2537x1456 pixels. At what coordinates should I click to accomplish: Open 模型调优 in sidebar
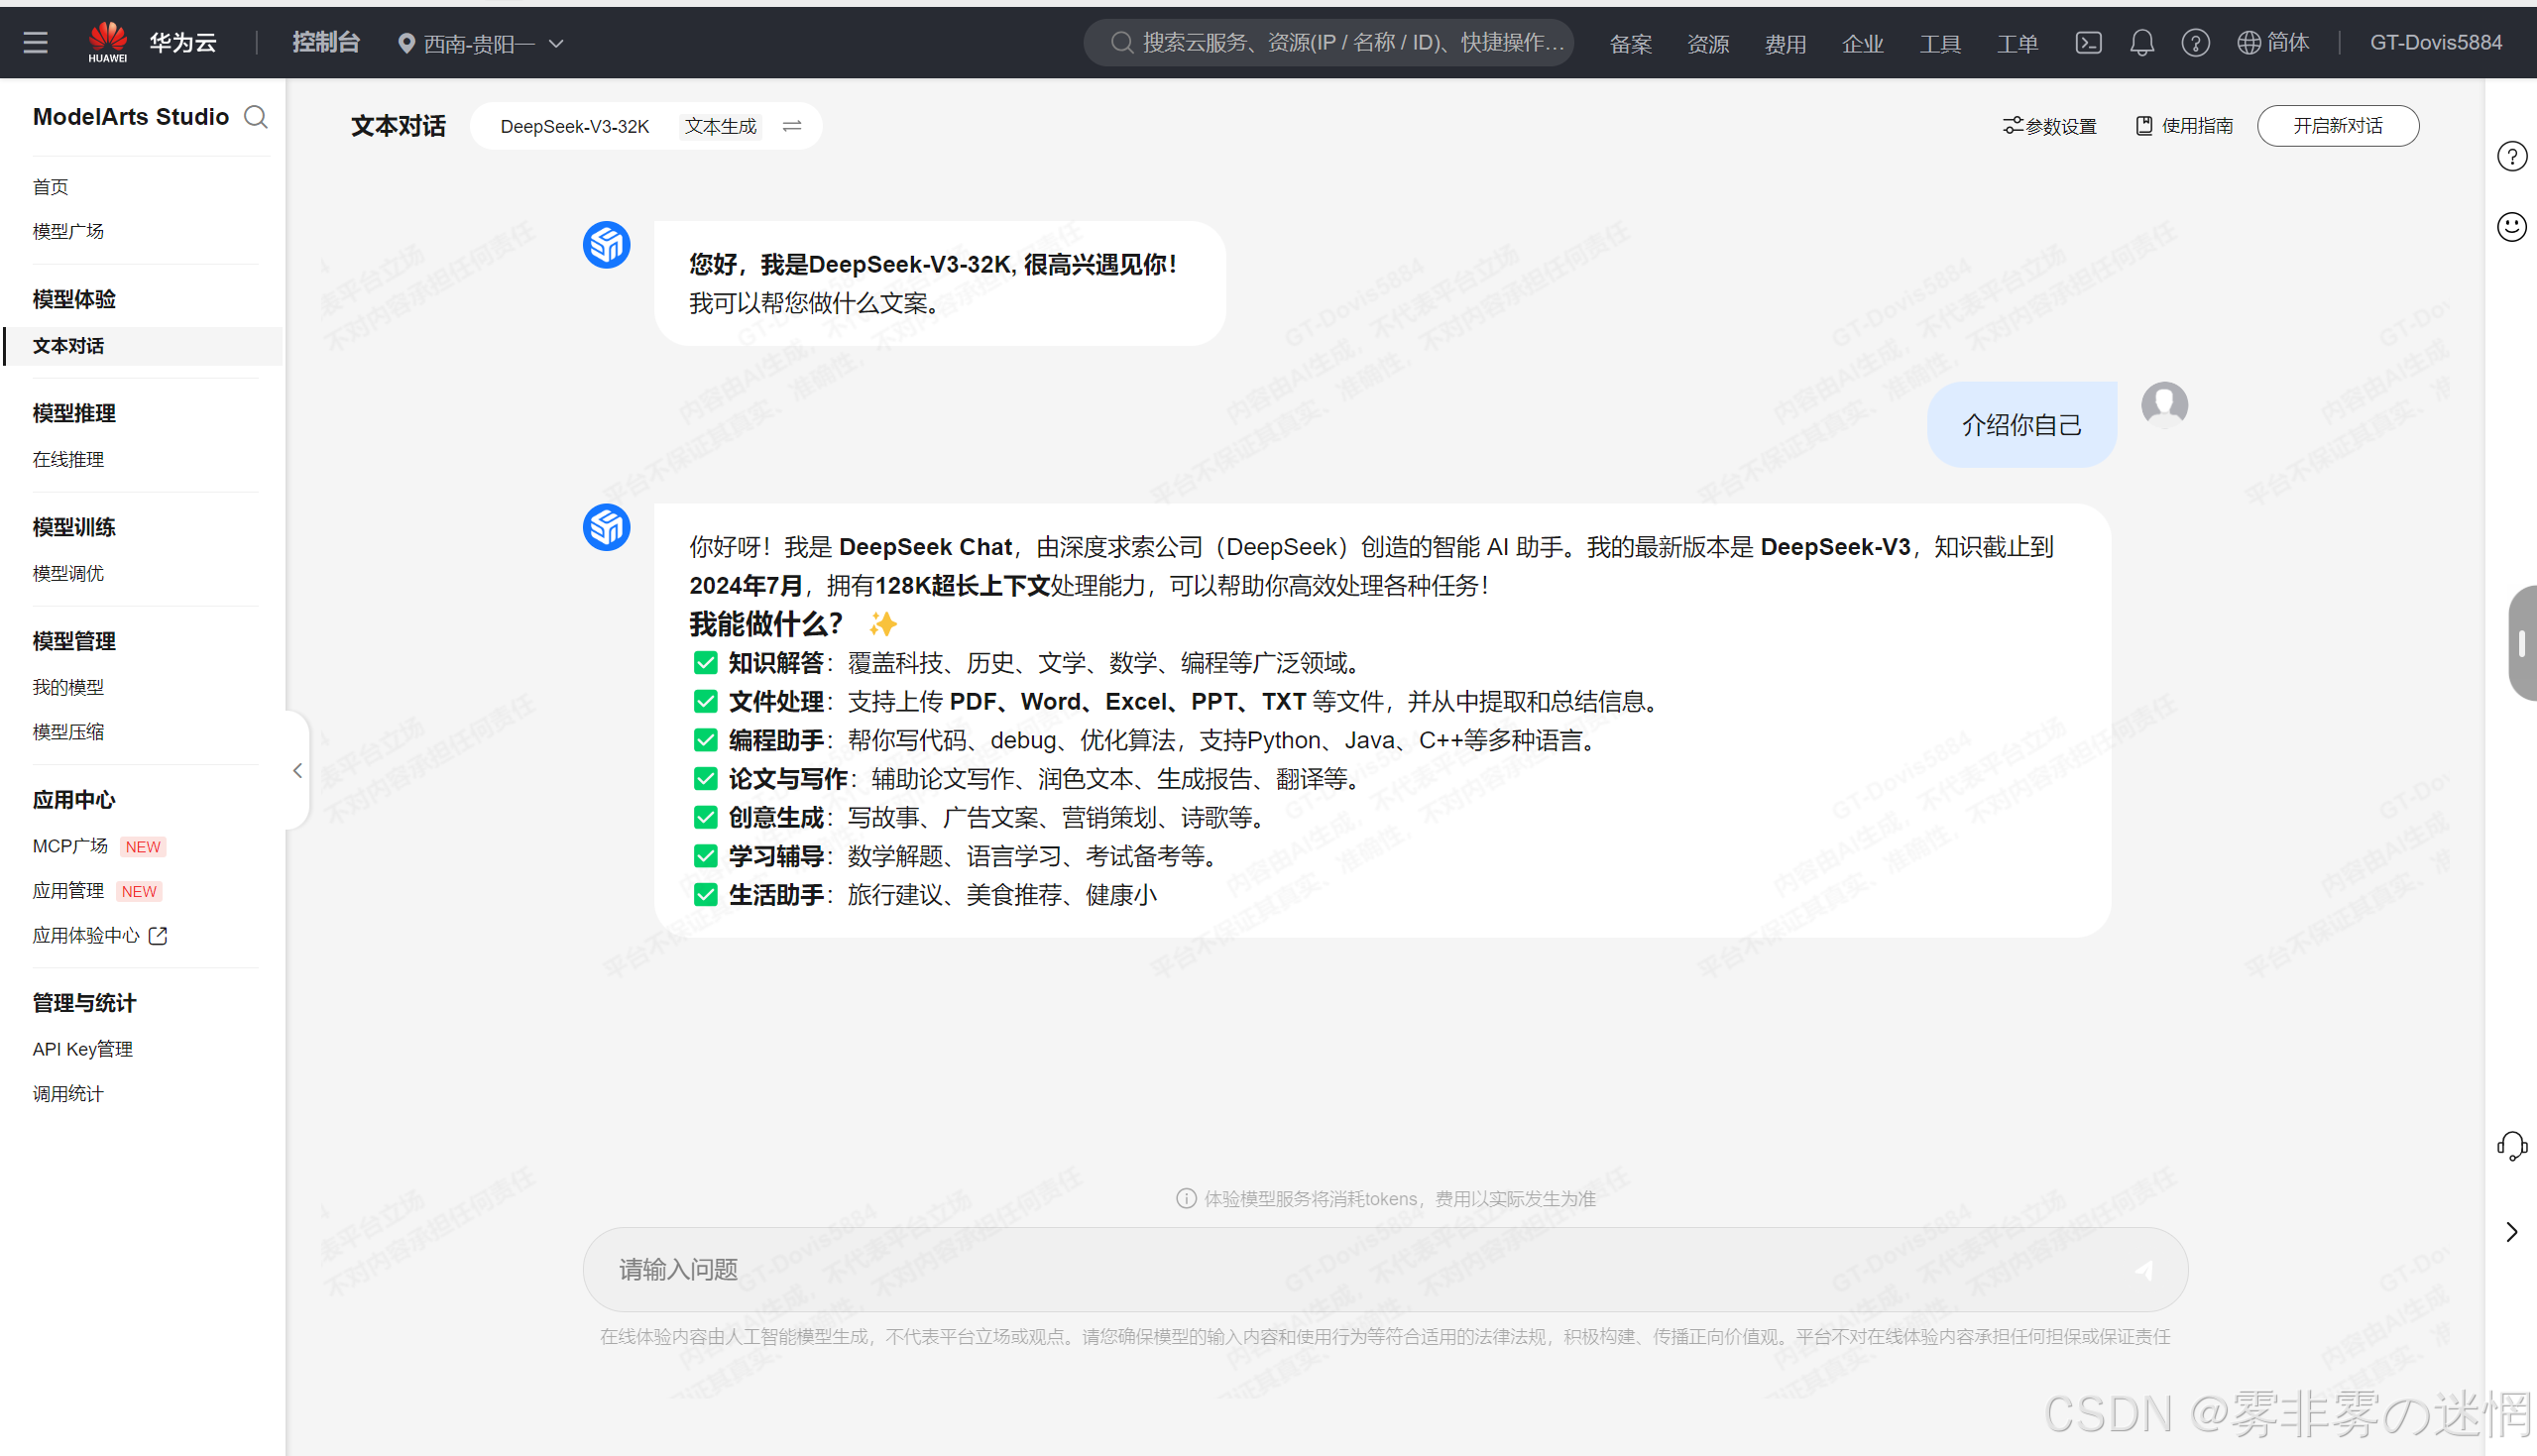click(x=68, y=573)
